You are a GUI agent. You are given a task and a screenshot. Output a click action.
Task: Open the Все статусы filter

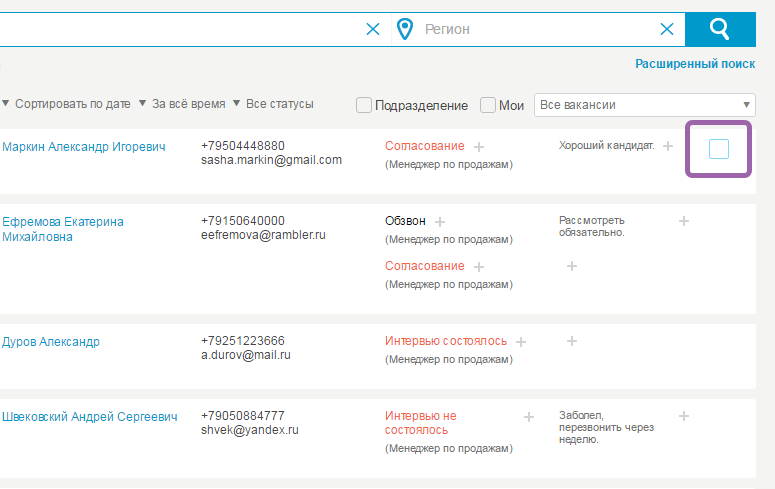(273, 104)
